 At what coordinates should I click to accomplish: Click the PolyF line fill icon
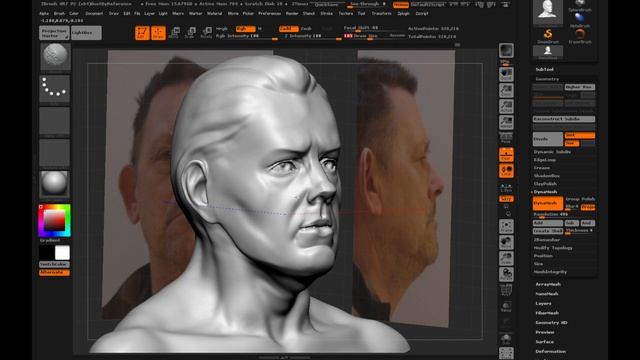[x=506, y=290]
